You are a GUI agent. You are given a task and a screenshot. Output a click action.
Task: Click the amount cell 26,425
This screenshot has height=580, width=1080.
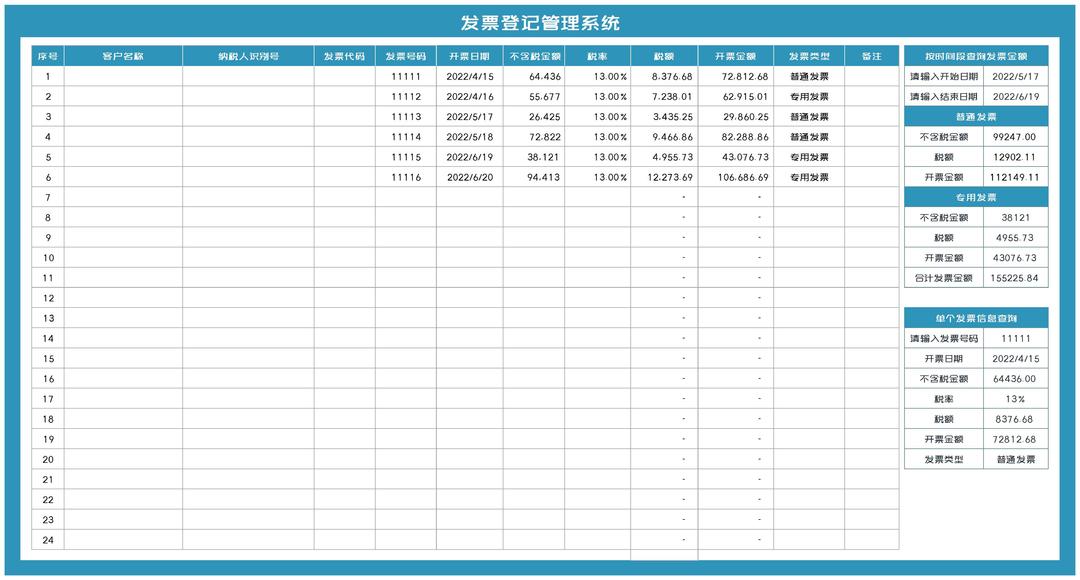point(534,116)
